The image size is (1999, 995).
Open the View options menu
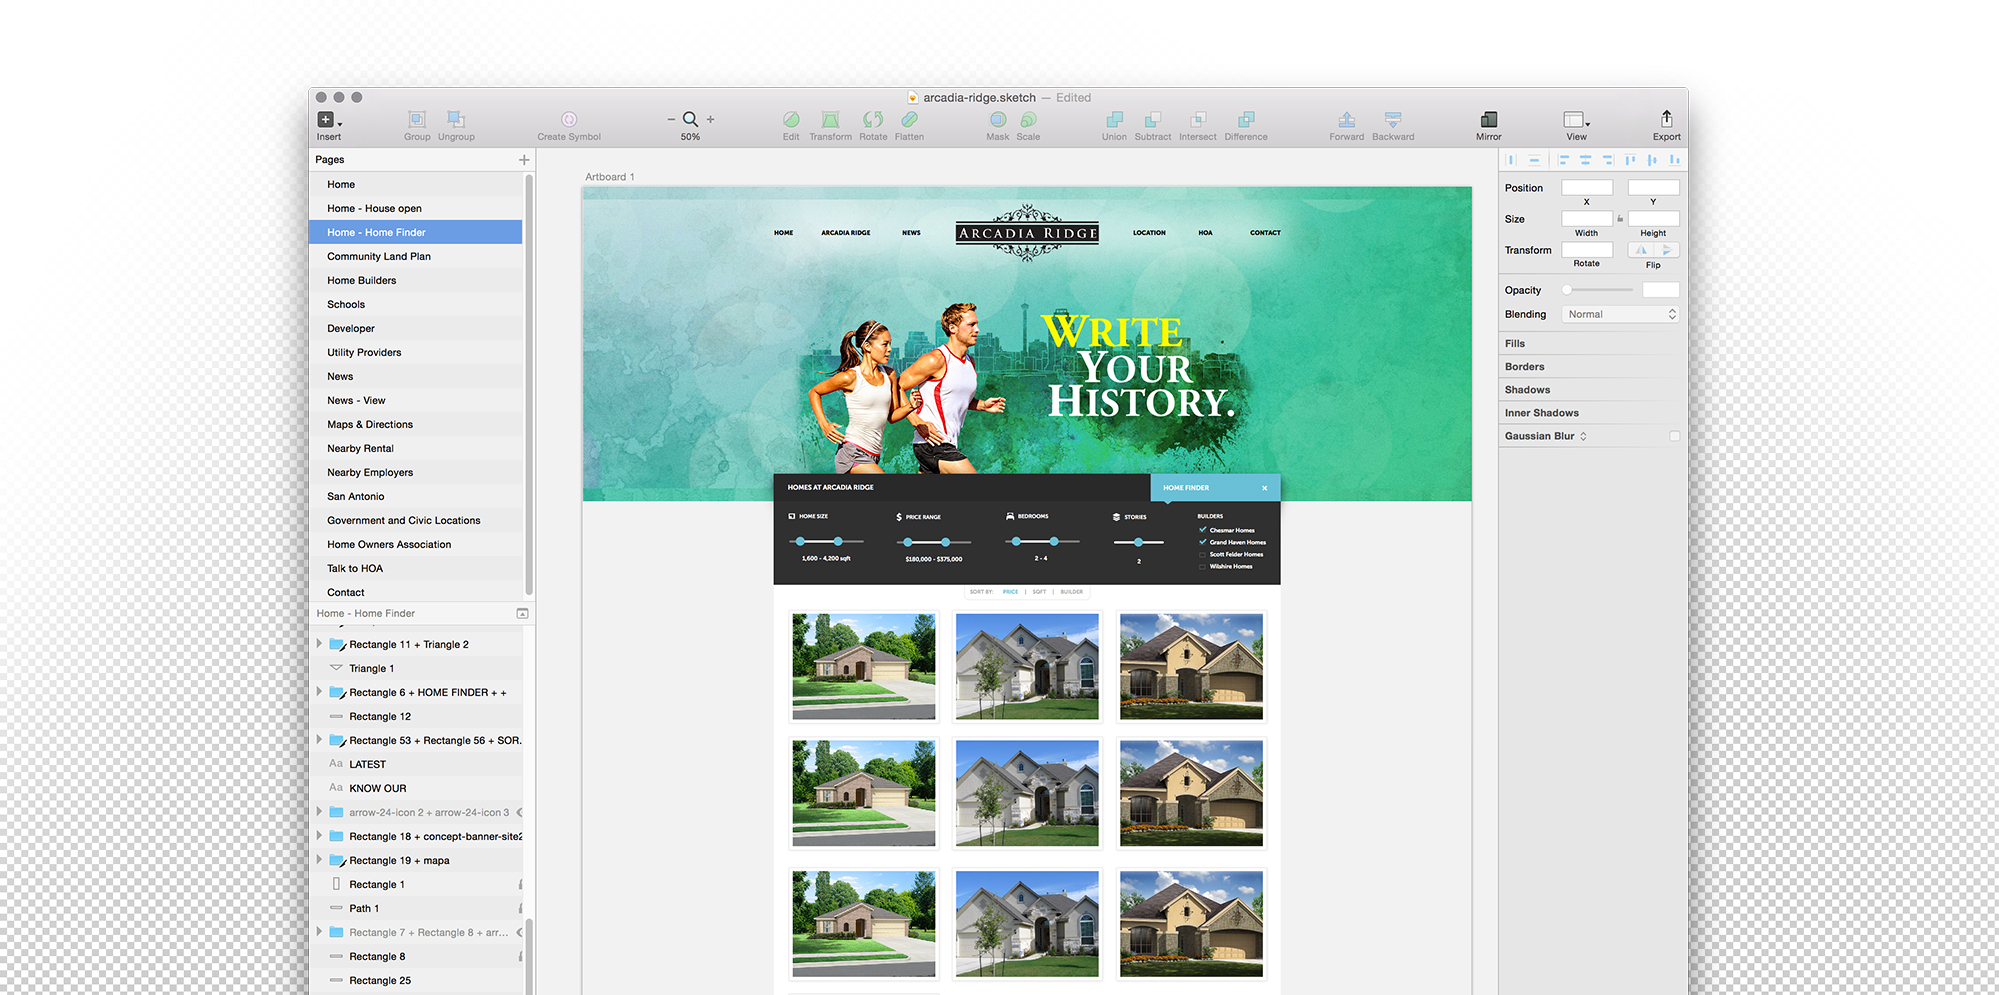pos(1577,119)
